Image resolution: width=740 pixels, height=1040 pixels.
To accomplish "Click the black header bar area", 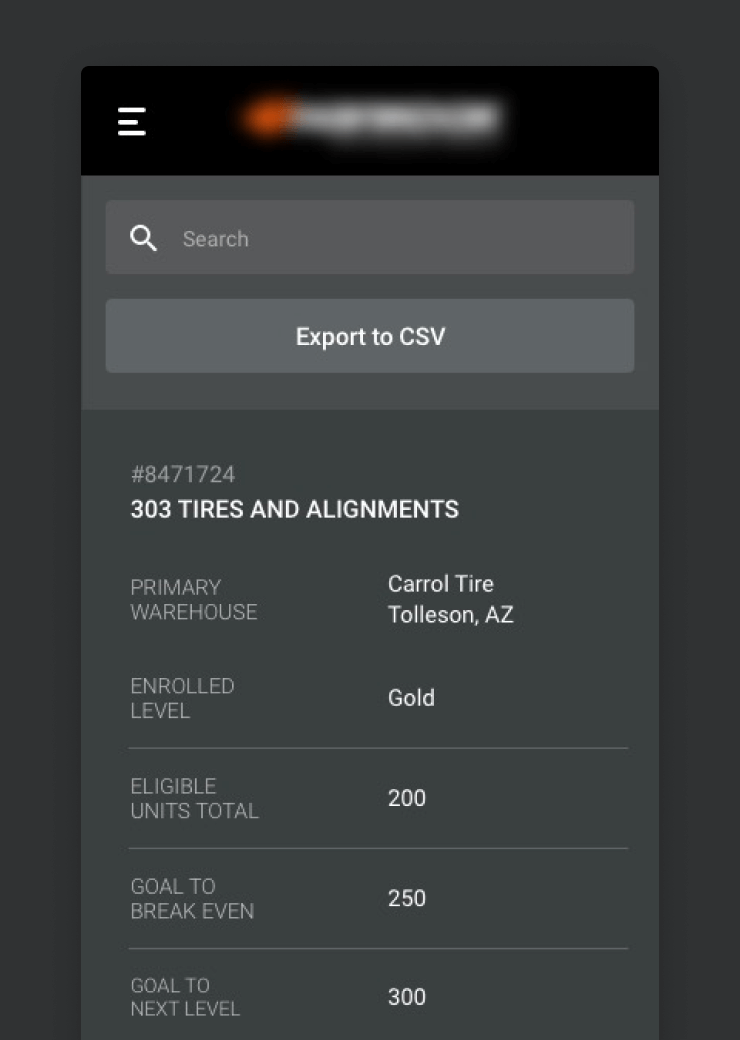I will (370, 121).
